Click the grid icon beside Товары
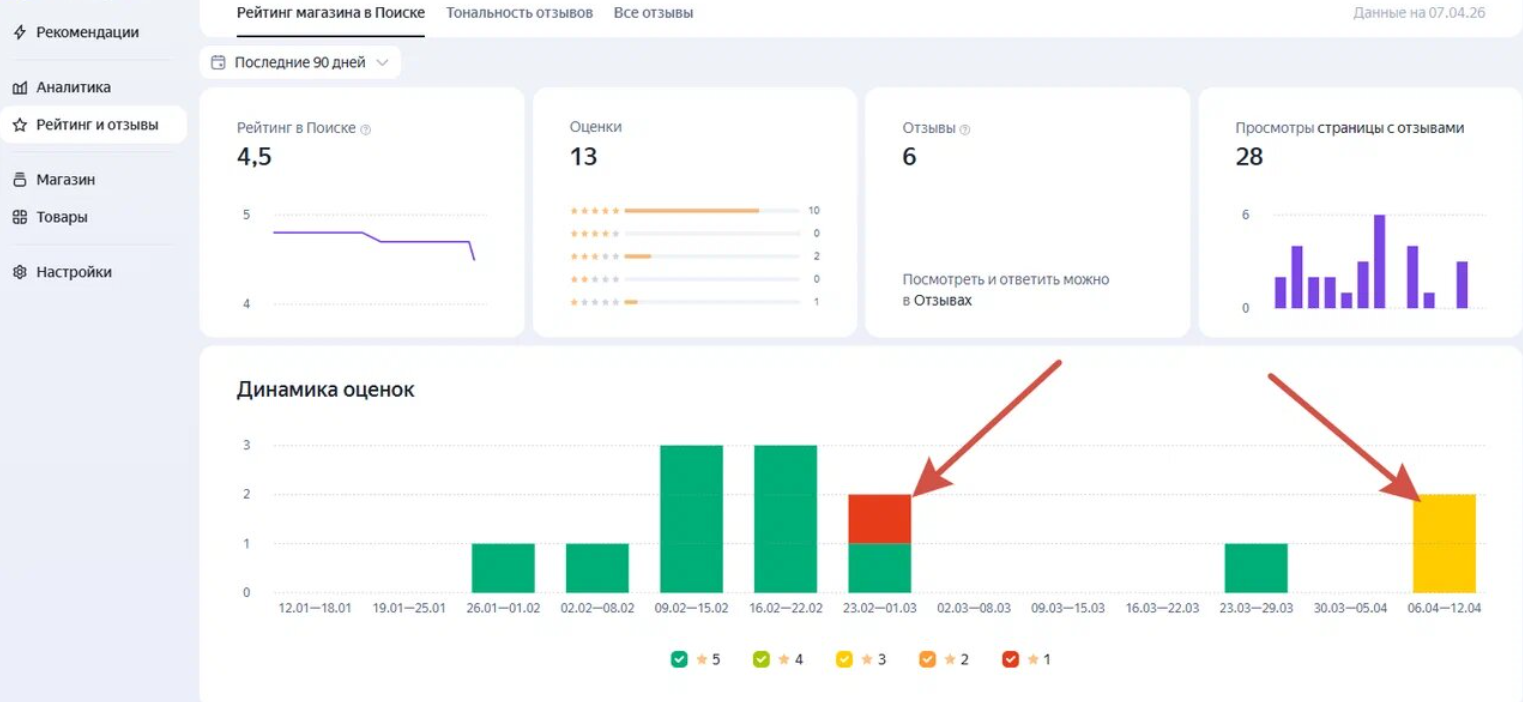 [19, 217]
